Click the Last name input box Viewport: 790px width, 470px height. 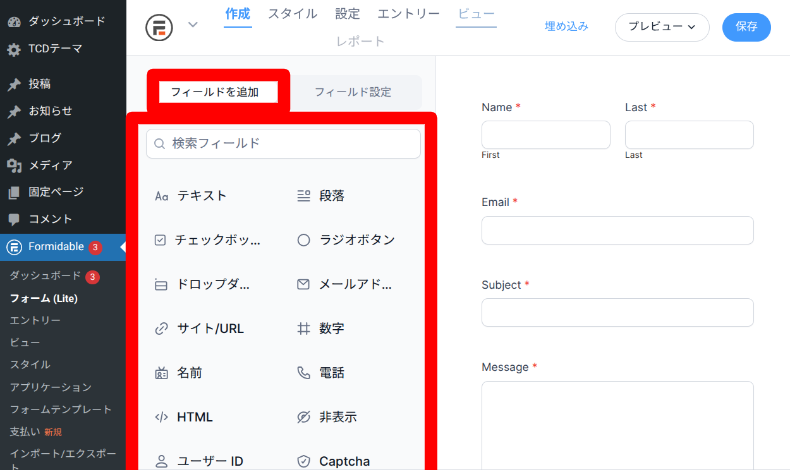689,135
